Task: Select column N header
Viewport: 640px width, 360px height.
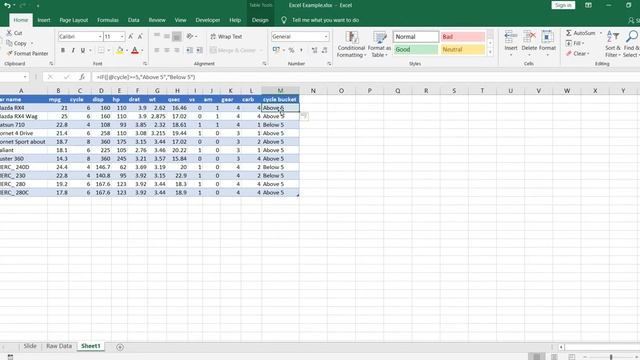Action: click(x=313, y=91)
